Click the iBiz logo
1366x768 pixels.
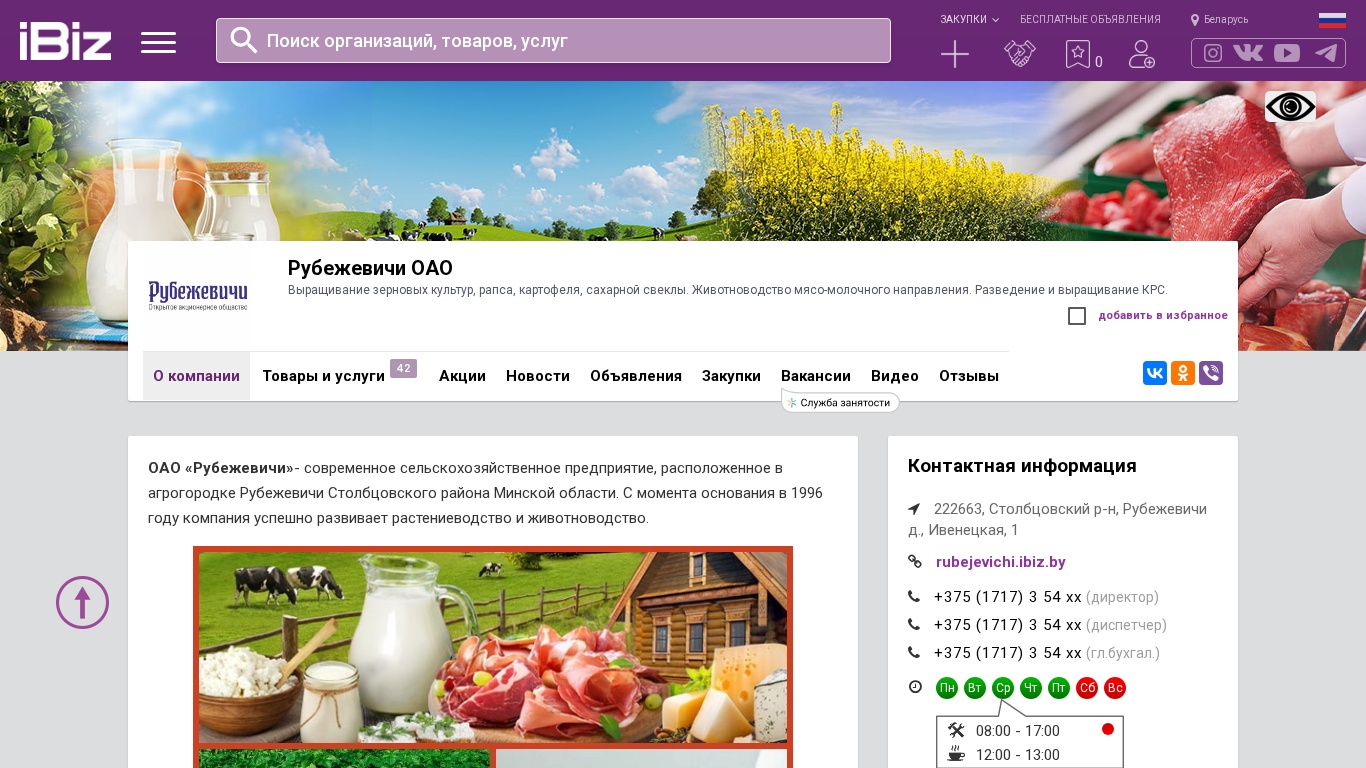pos(65,41)
